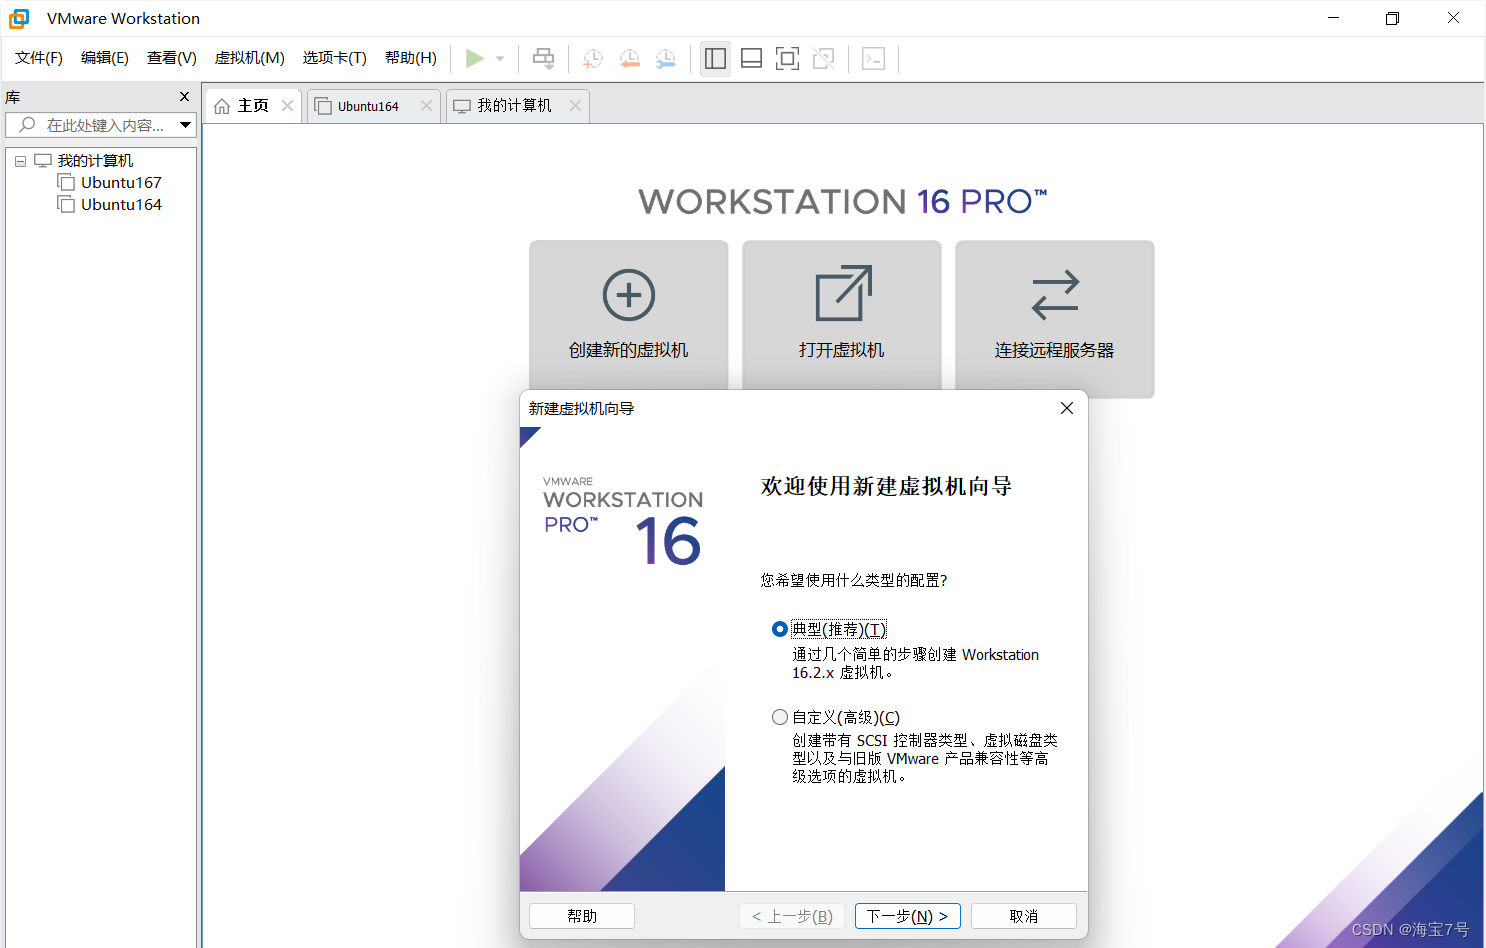
Task: Click the green Power On play icon
Action: (x=475, y=58)
